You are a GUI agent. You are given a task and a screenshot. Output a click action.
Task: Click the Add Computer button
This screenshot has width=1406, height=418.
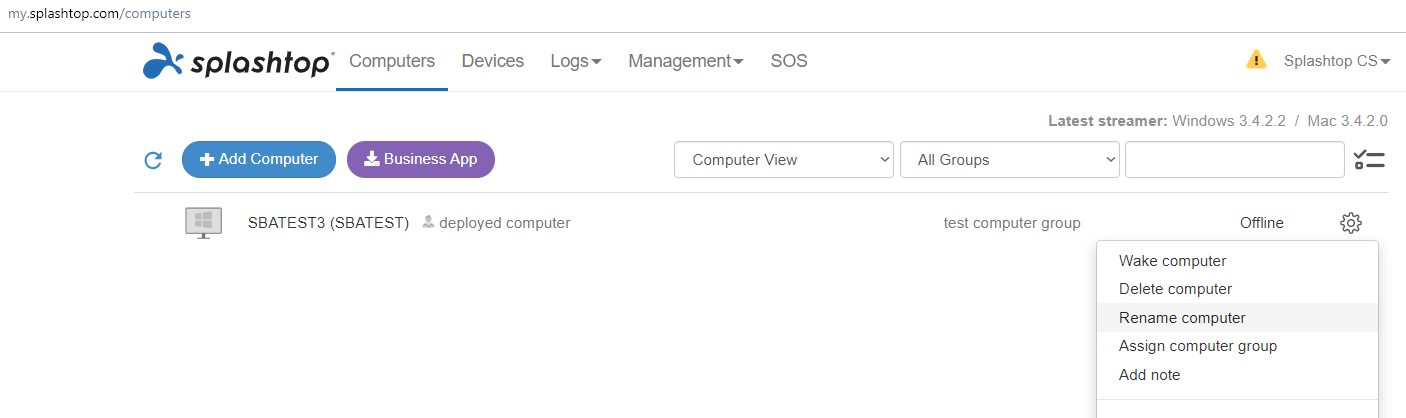coord(259,159)
